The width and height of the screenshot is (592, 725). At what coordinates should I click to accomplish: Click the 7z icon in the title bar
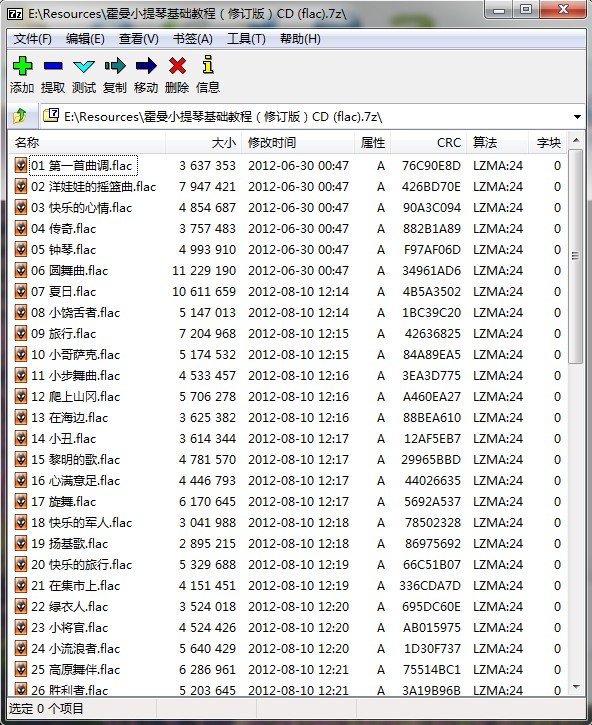[15, 13]
